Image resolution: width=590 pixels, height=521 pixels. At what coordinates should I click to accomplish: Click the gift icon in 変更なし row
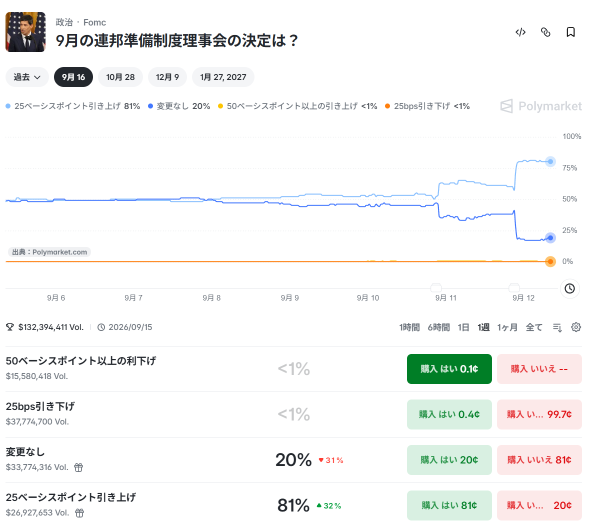tap(78, 468)
